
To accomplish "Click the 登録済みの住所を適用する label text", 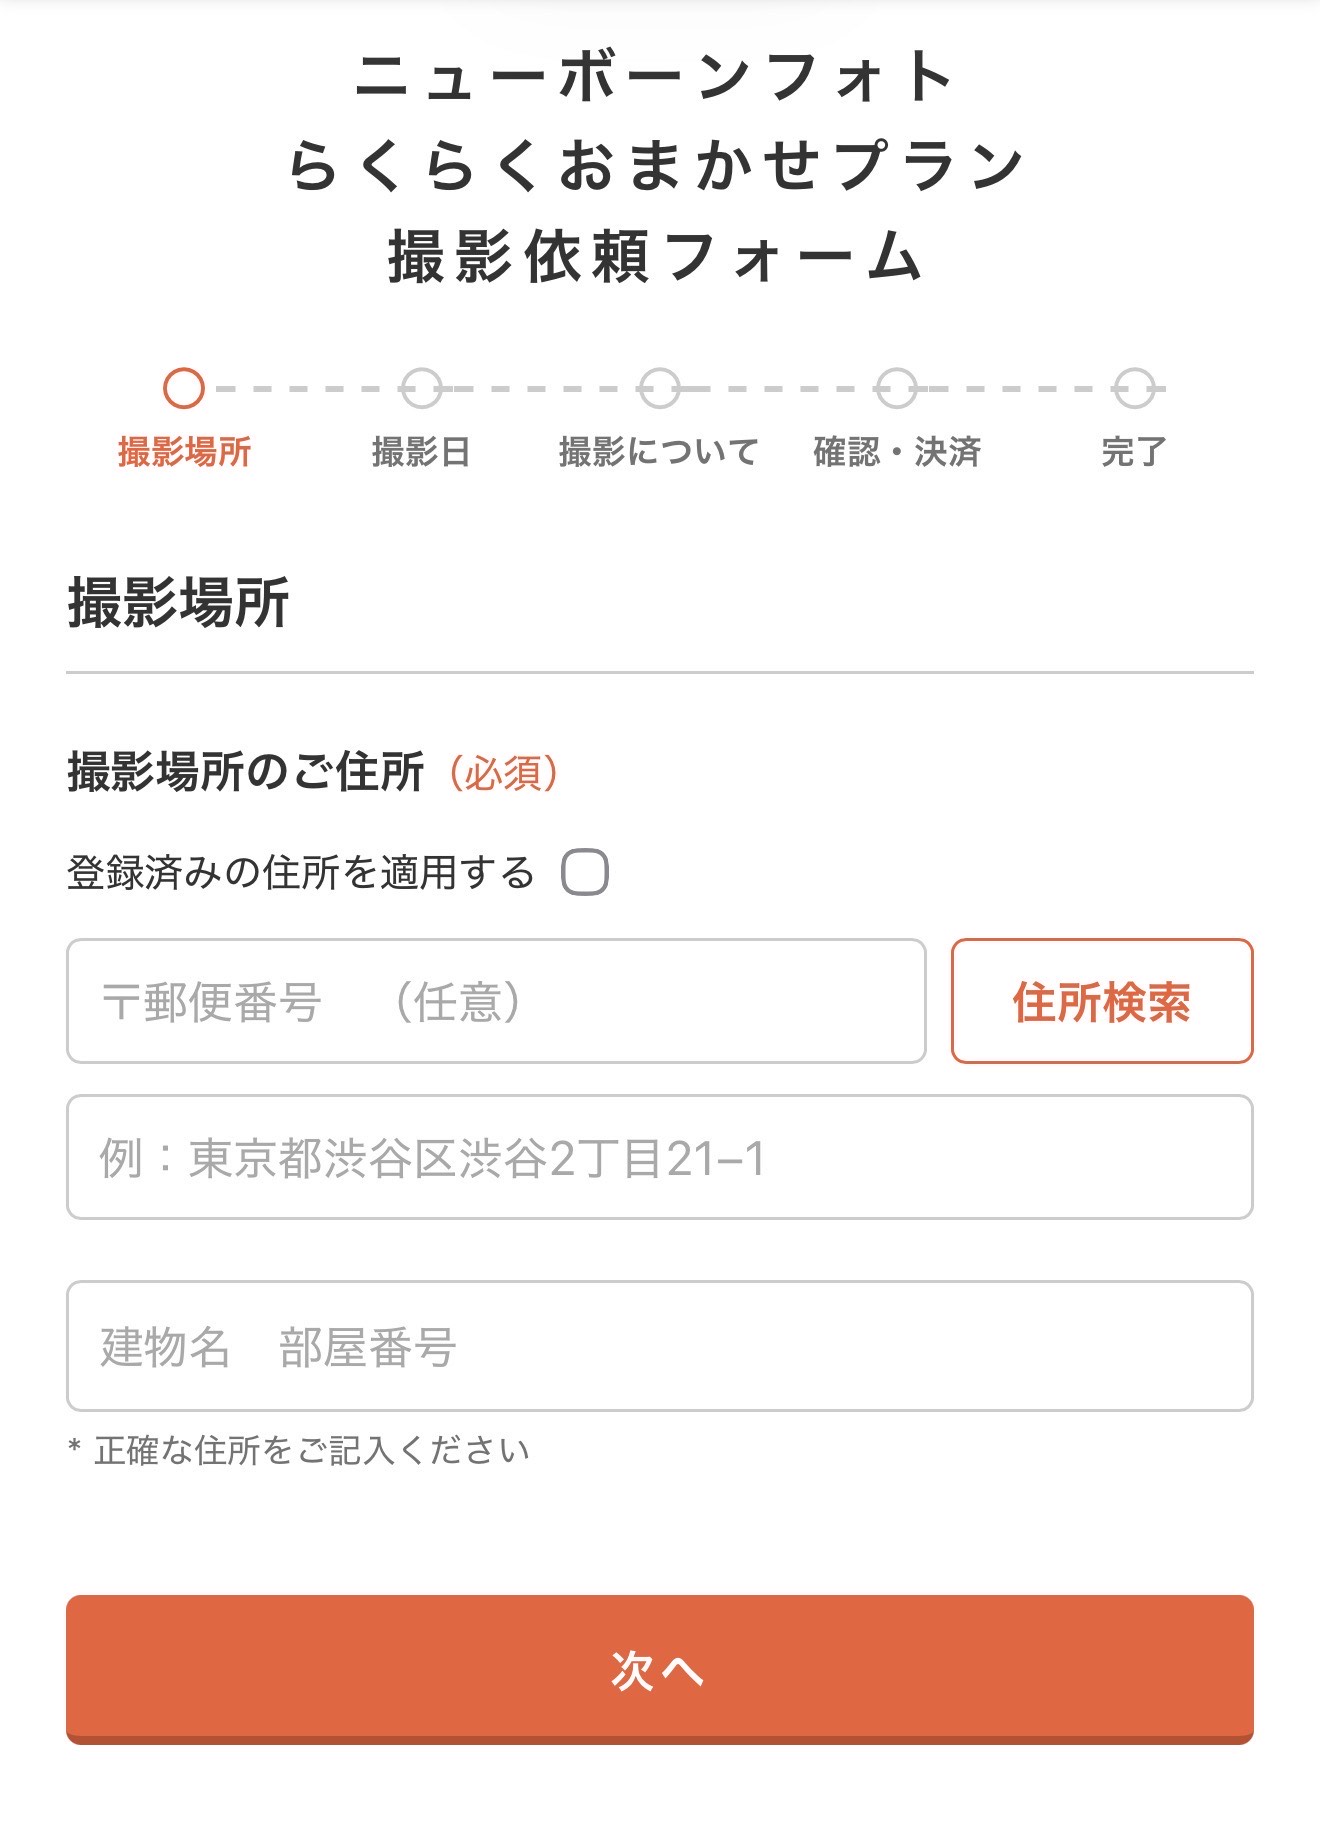I will (300, 873).
